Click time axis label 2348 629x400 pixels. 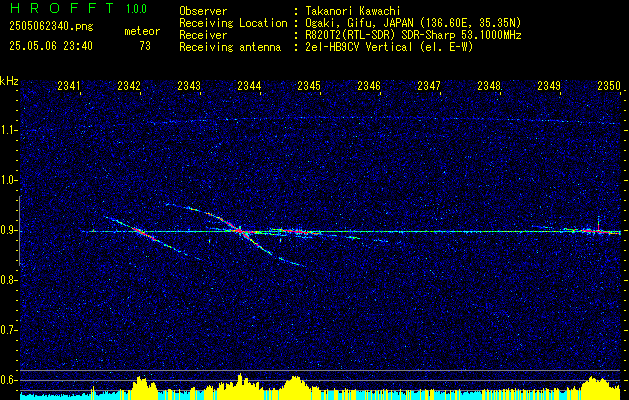(x=489, y=86)
